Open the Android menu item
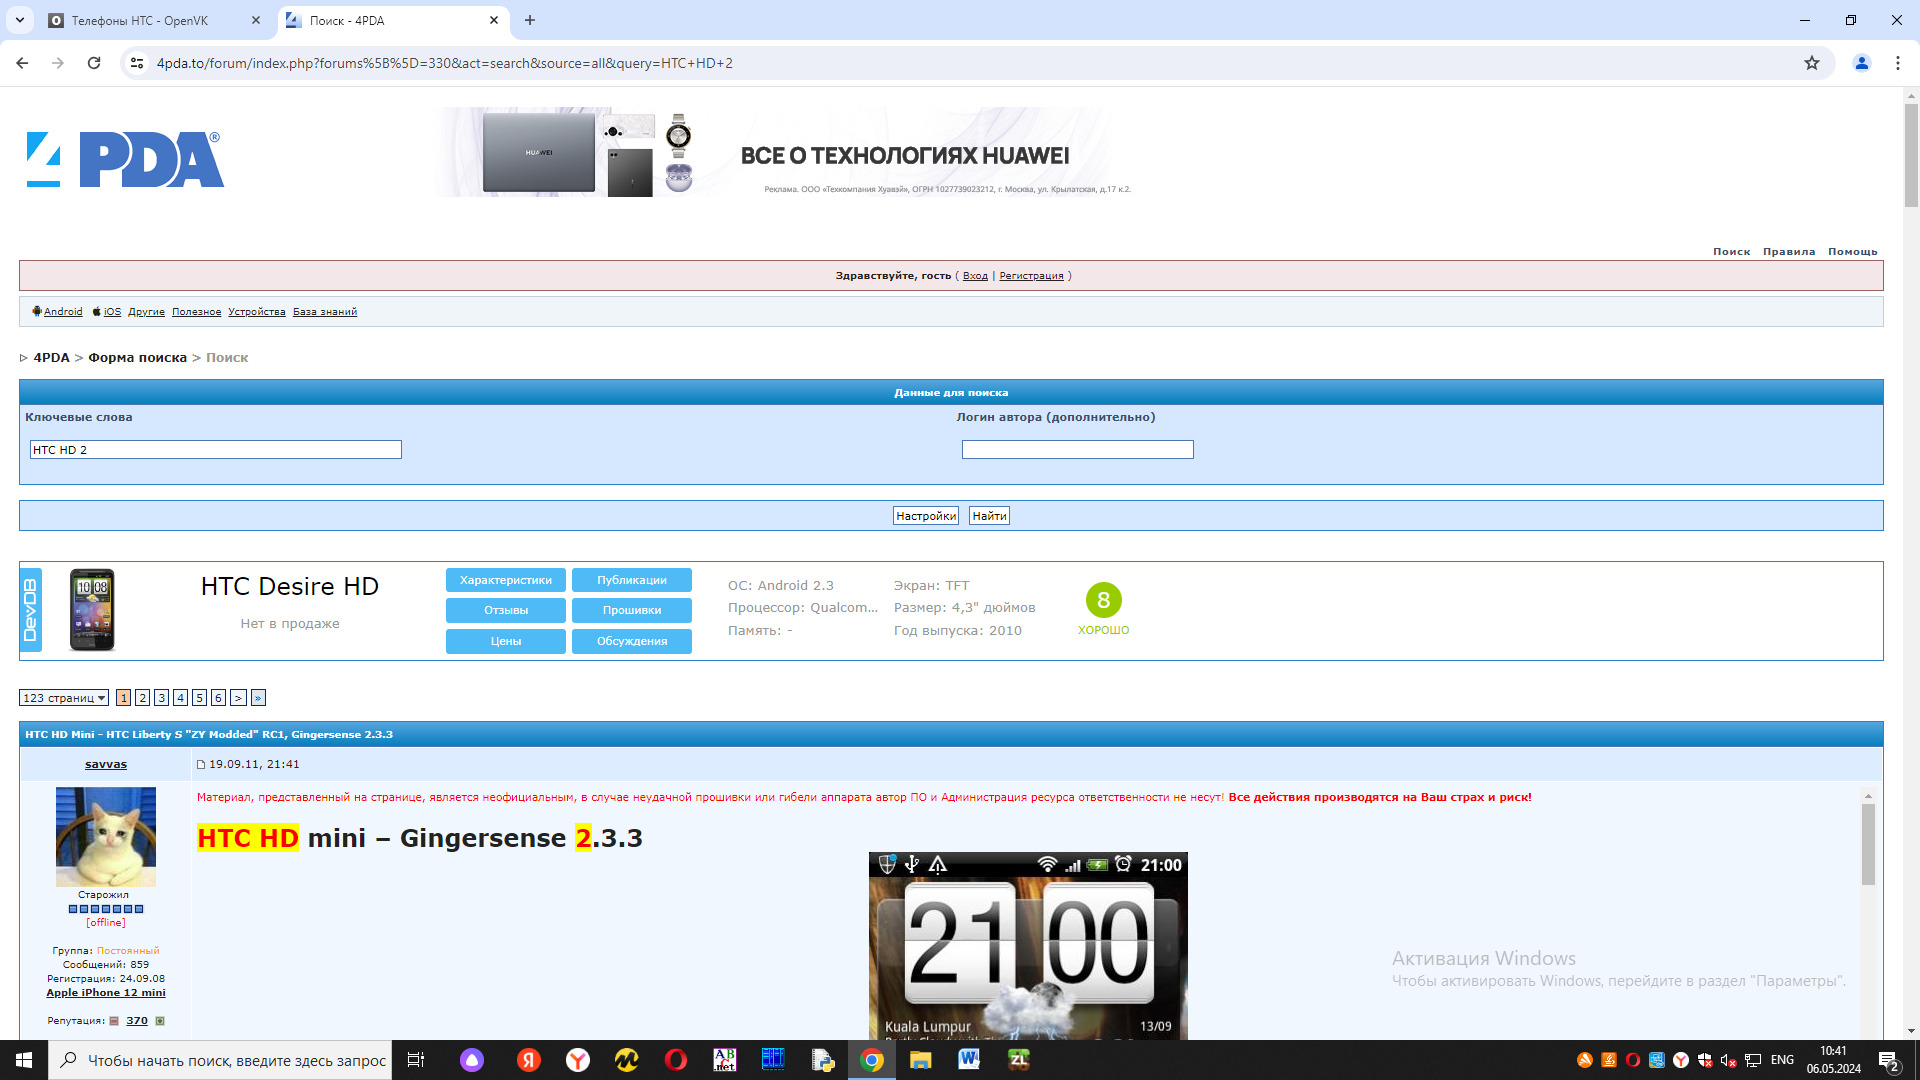This screenshot has height=1080, width=1920. coord(62,312)
